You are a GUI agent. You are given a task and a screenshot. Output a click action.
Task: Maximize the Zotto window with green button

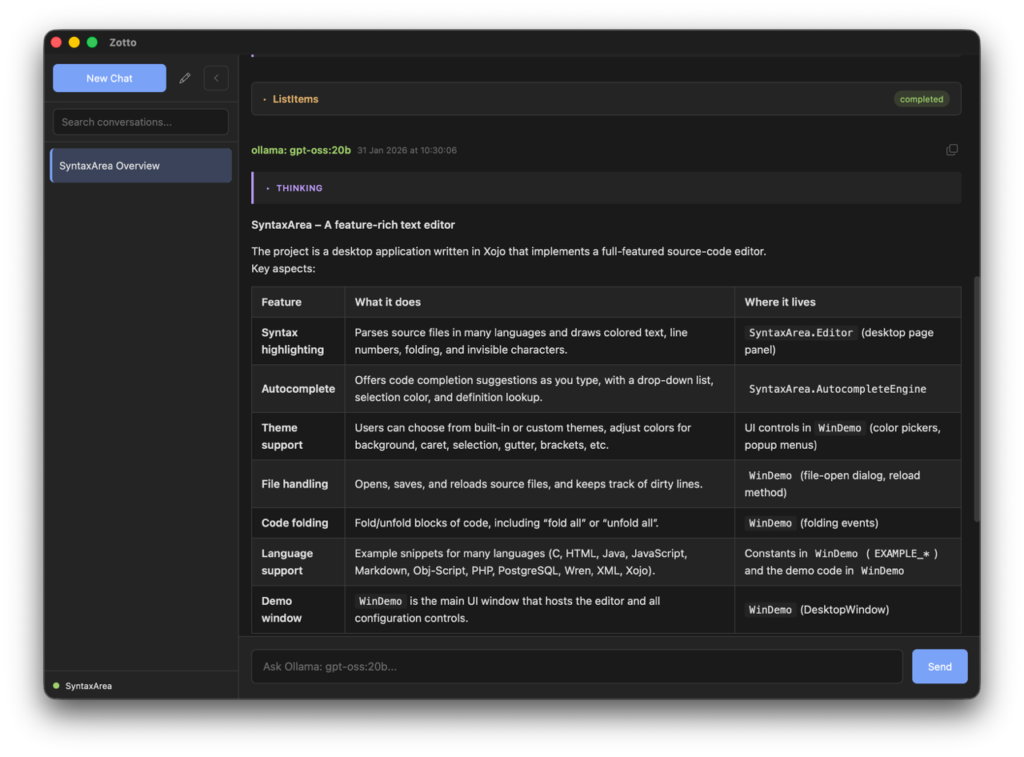(92, 42)
